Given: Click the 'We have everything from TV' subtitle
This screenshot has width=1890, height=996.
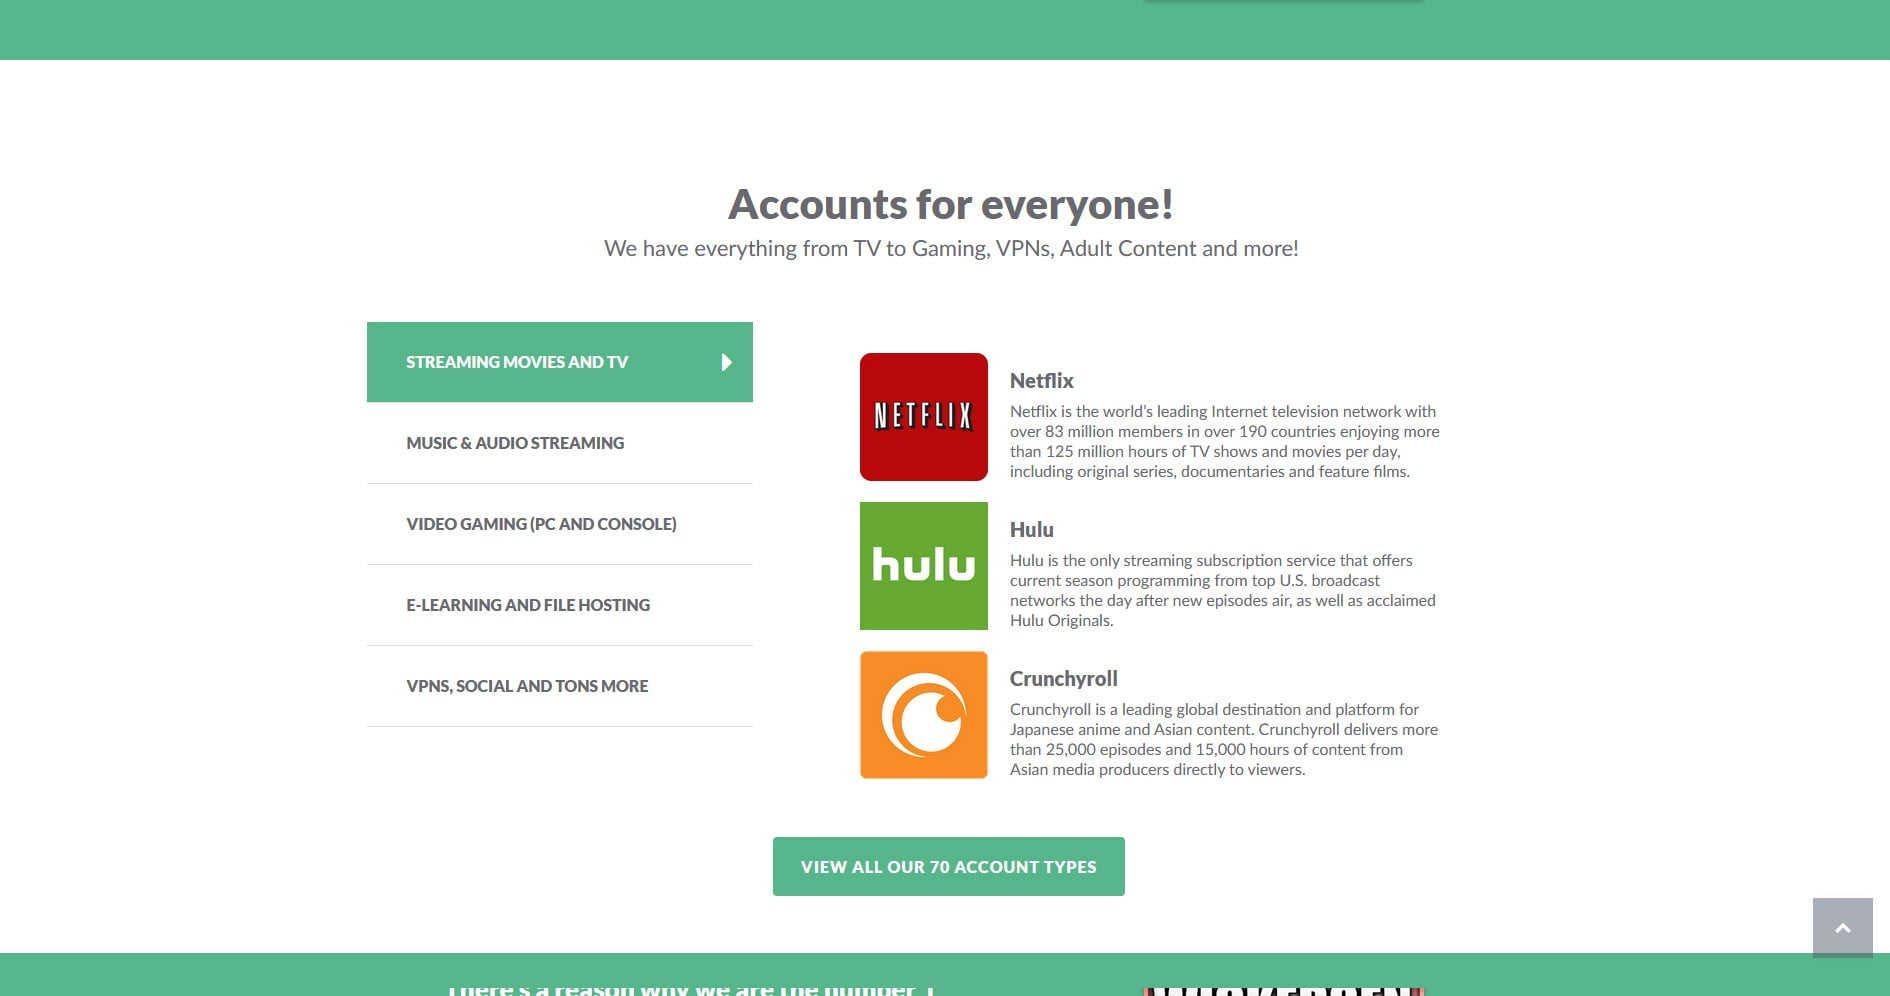Looking at the screenshot, I should tap(951, 248).
